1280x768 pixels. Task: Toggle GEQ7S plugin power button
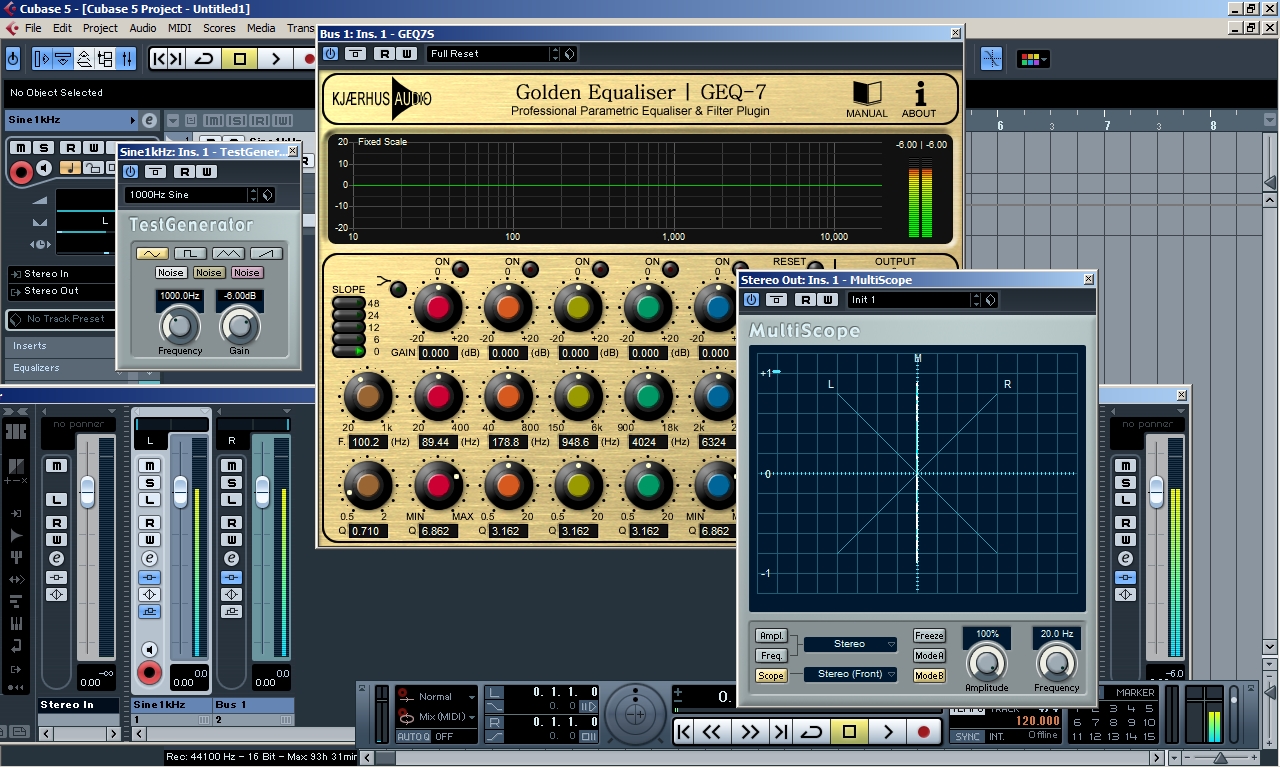(x=330, y=54)
